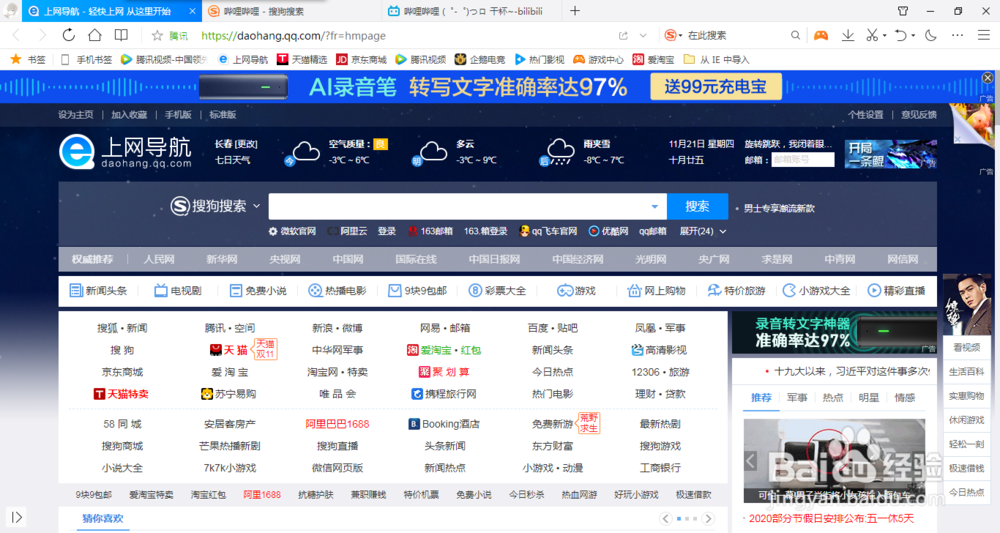Open 京东商城 bookmark in bookmarks bar
This screenshot has width=1000, height=533.
(x=362, y=60)
